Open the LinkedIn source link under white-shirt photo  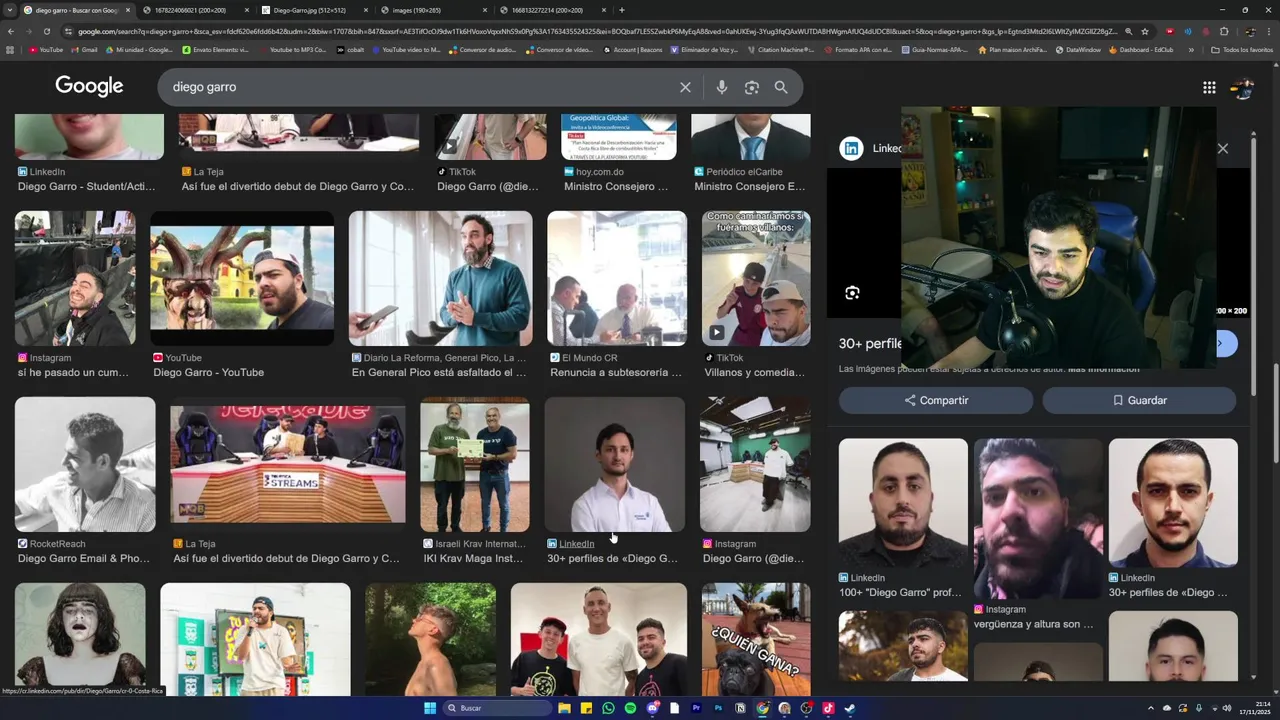coord(576,544)
